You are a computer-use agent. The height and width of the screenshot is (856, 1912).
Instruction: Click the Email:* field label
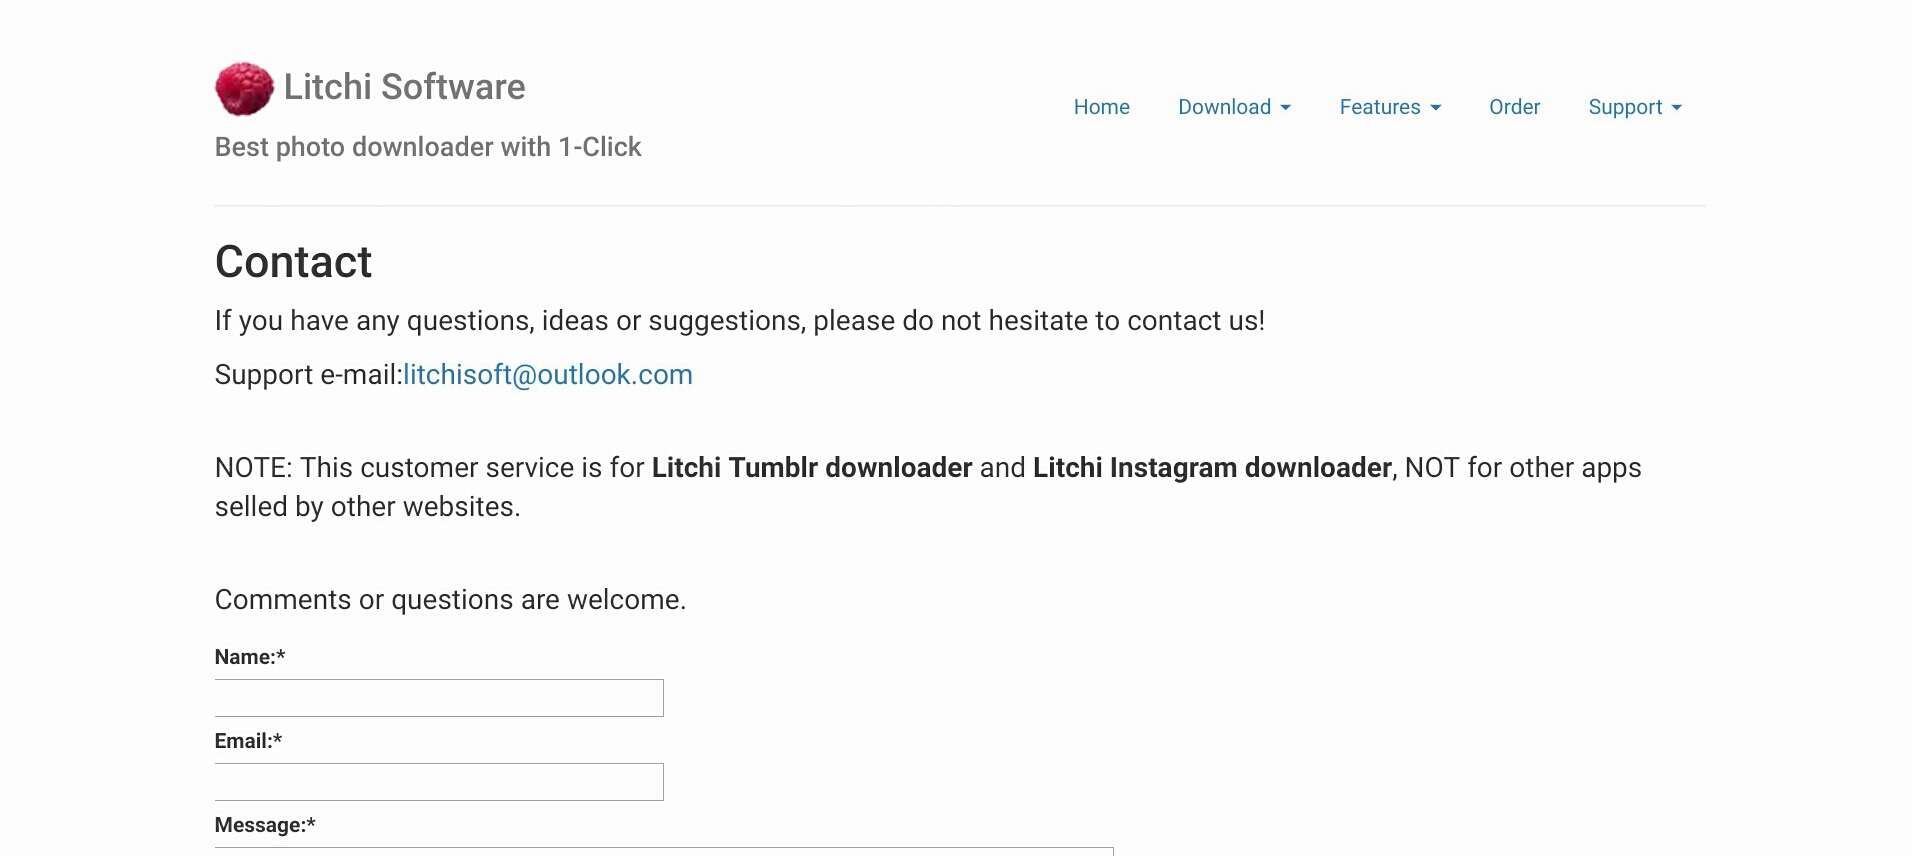pos(248,741)
